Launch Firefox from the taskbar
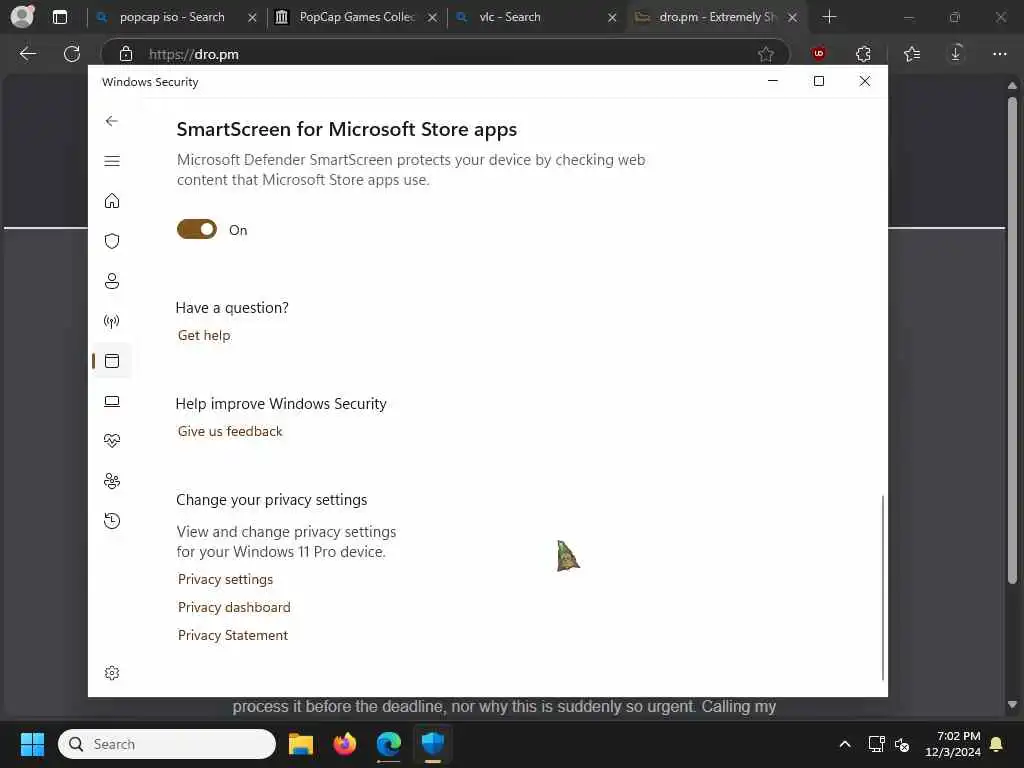1024x768 pixels. [345, 744]
